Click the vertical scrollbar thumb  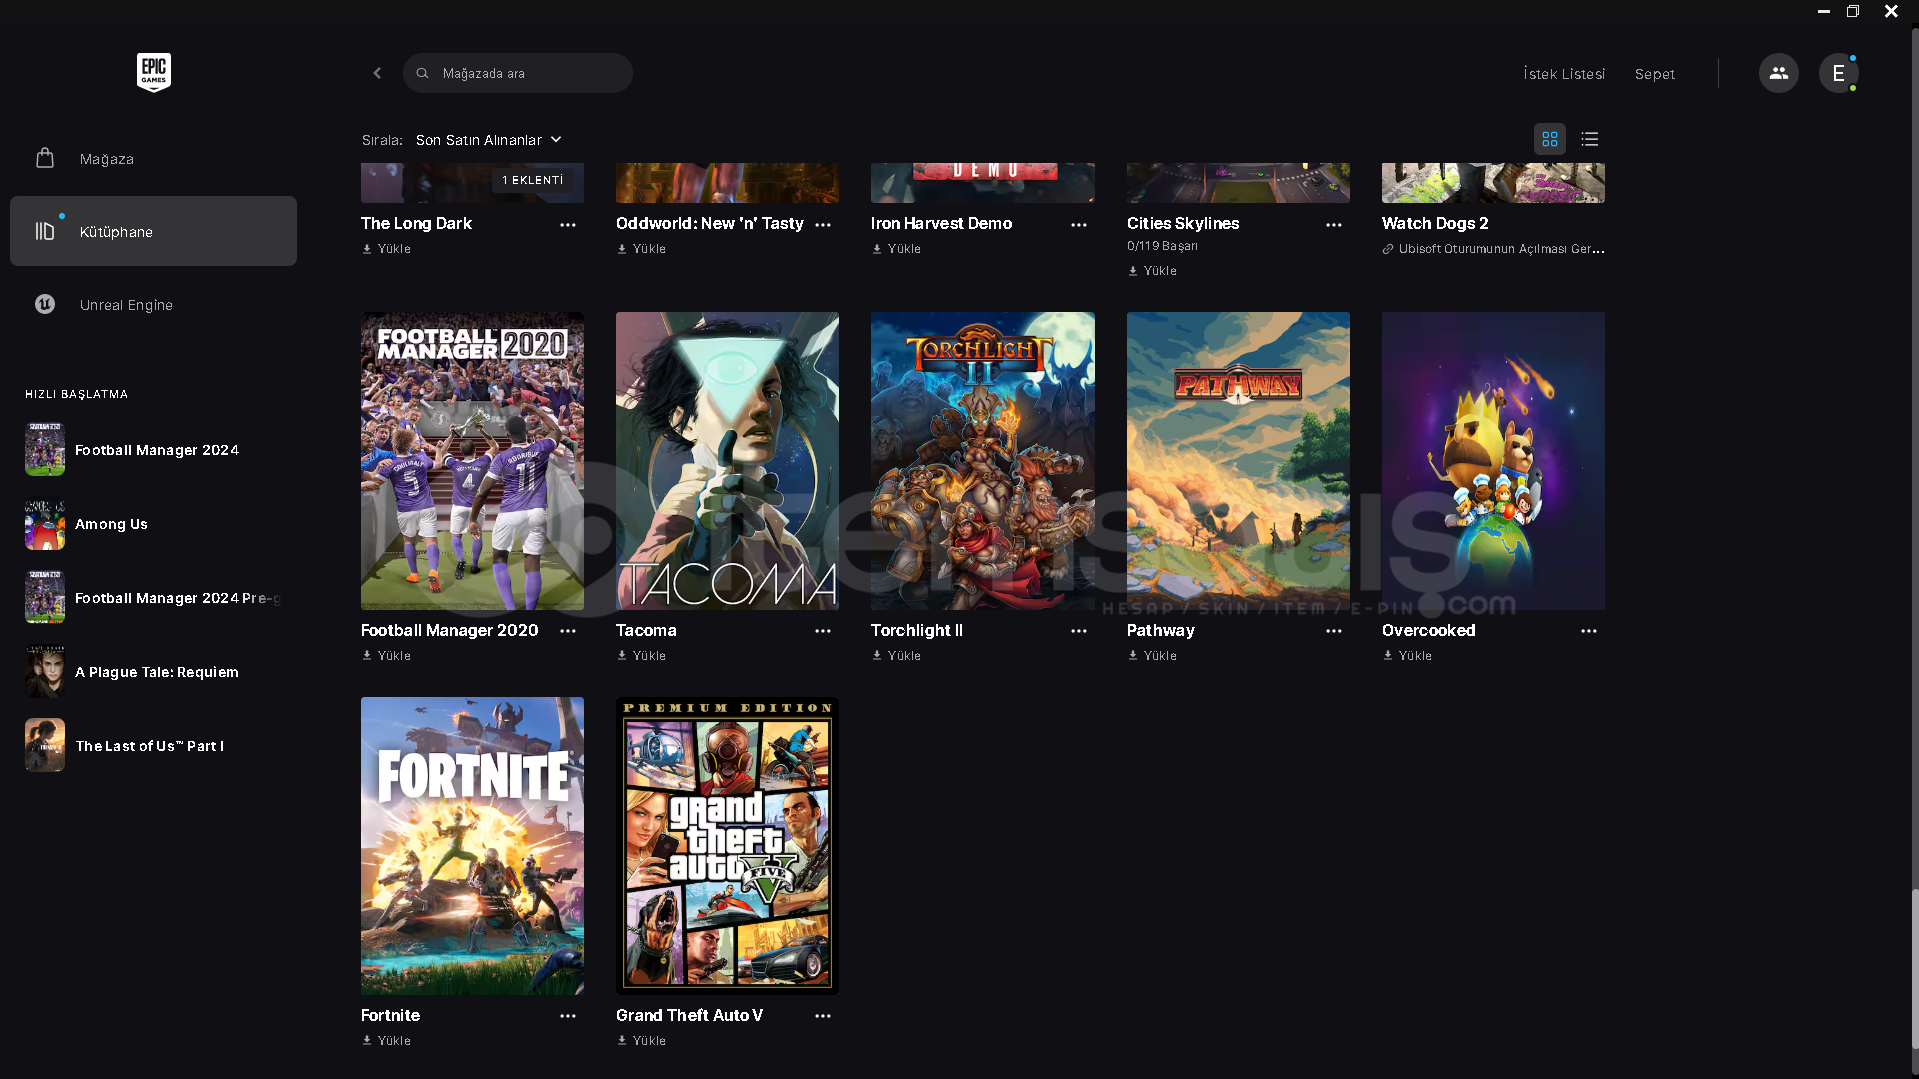click(1914, 967)
